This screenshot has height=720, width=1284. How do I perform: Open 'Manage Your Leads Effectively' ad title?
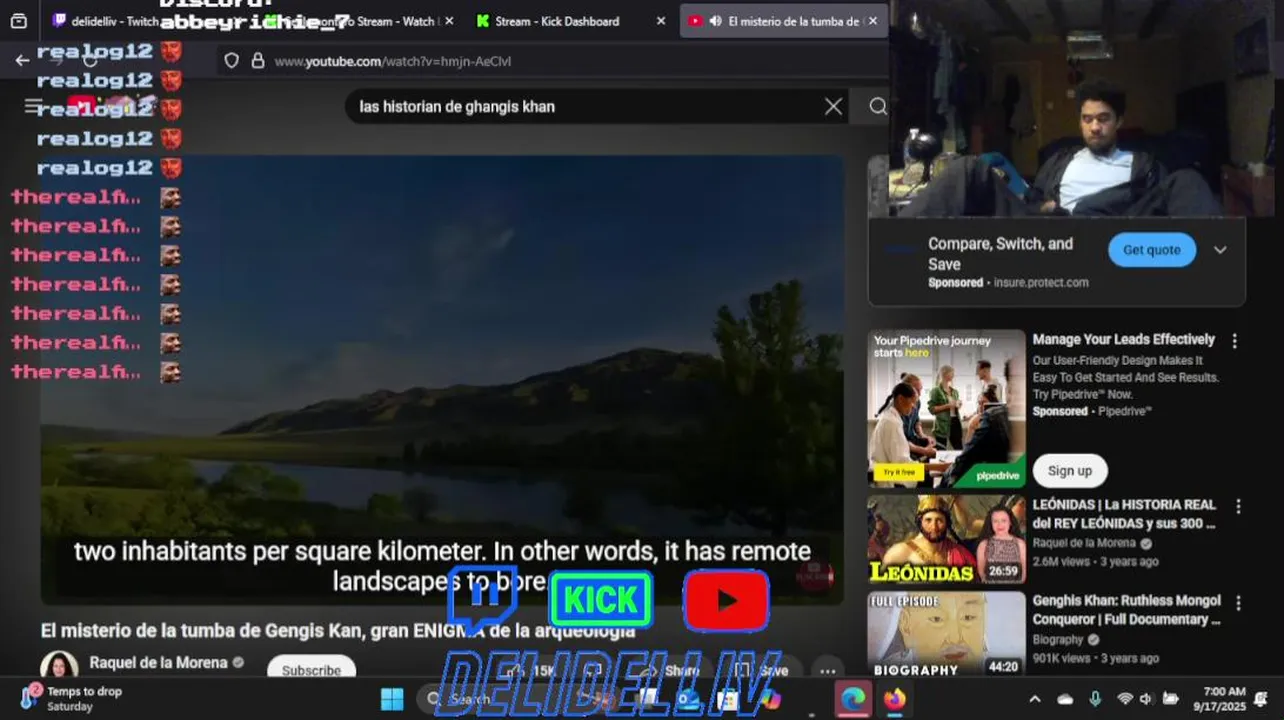pos(1123,340)
